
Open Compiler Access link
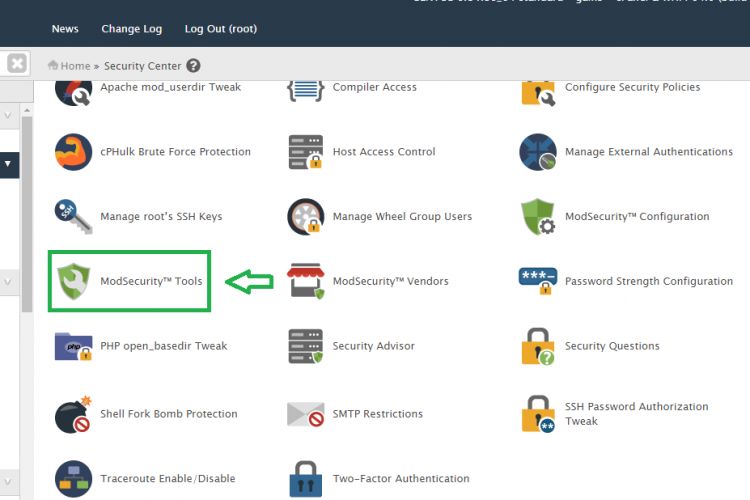pos(375,87)
